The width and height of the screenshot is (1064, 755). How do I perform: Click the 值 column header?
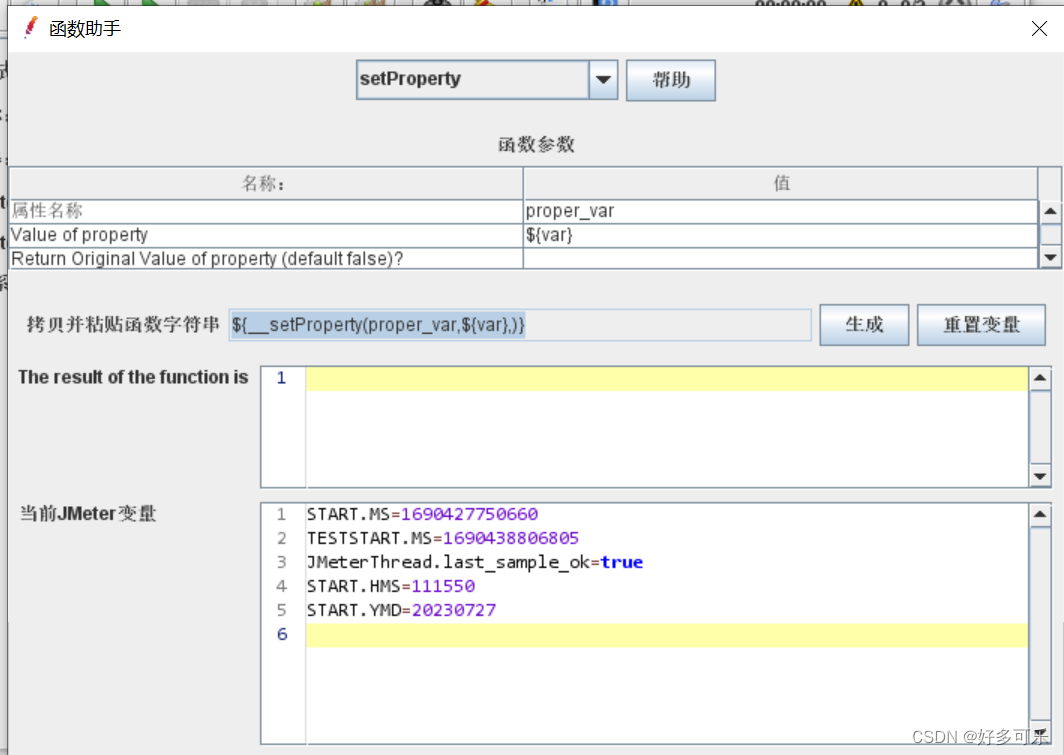click(780, 183)
